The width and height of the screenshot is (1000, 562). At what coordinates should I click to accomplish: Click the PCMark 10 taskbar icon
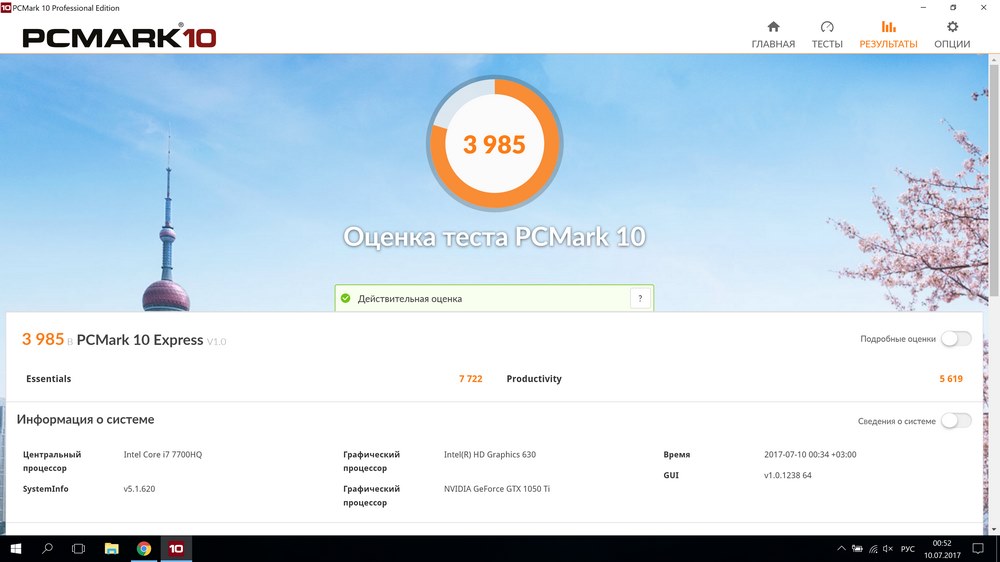[175, 549]
